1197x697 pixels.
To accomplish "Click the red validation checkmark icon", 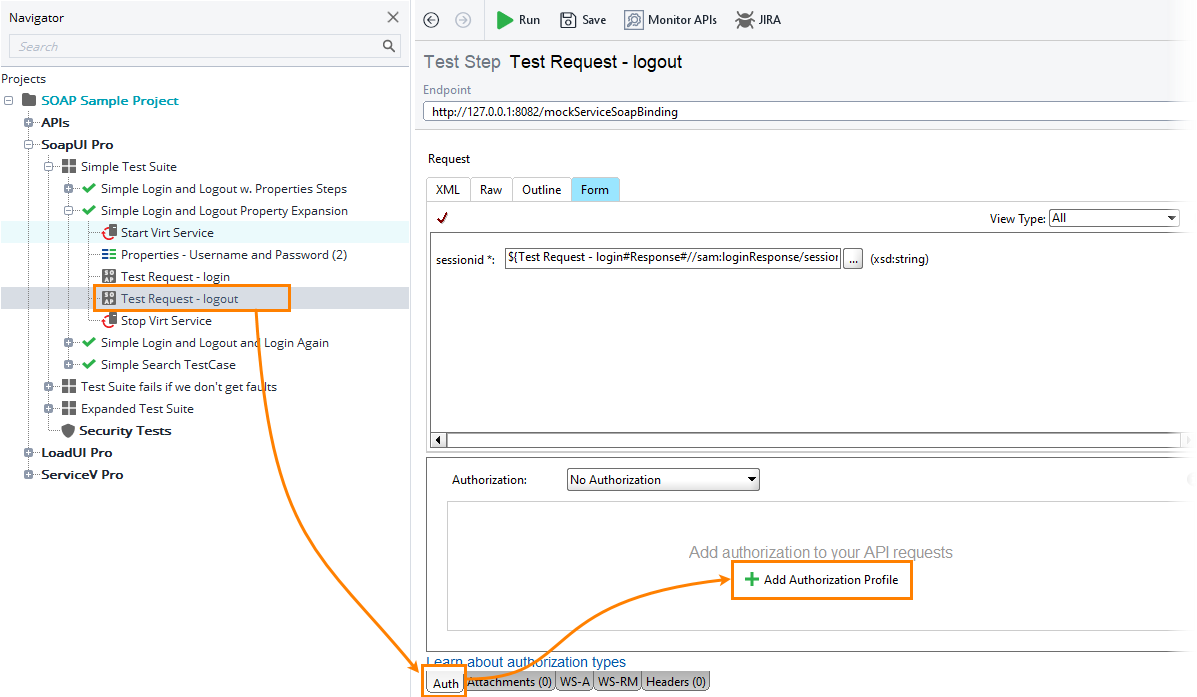I will pos(442,218).
